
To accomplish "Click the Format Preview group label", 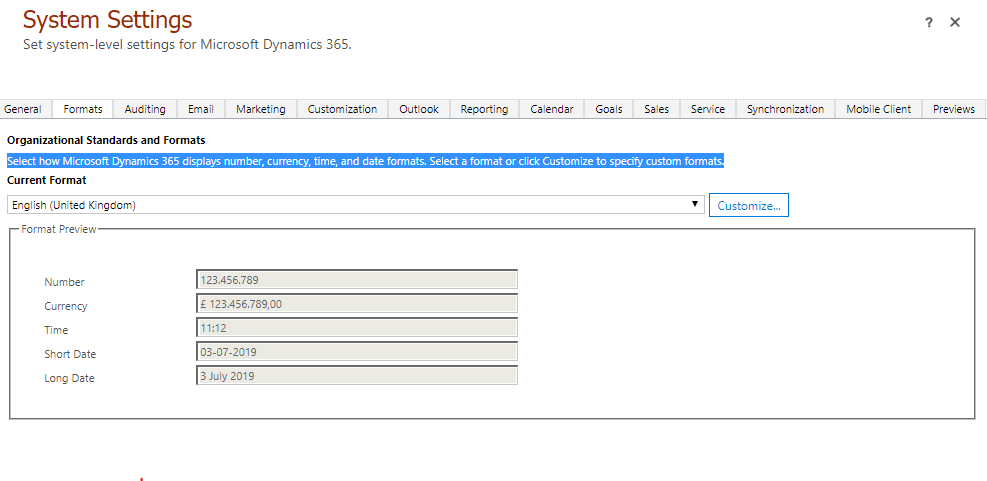I will click(x=59, y=229).
